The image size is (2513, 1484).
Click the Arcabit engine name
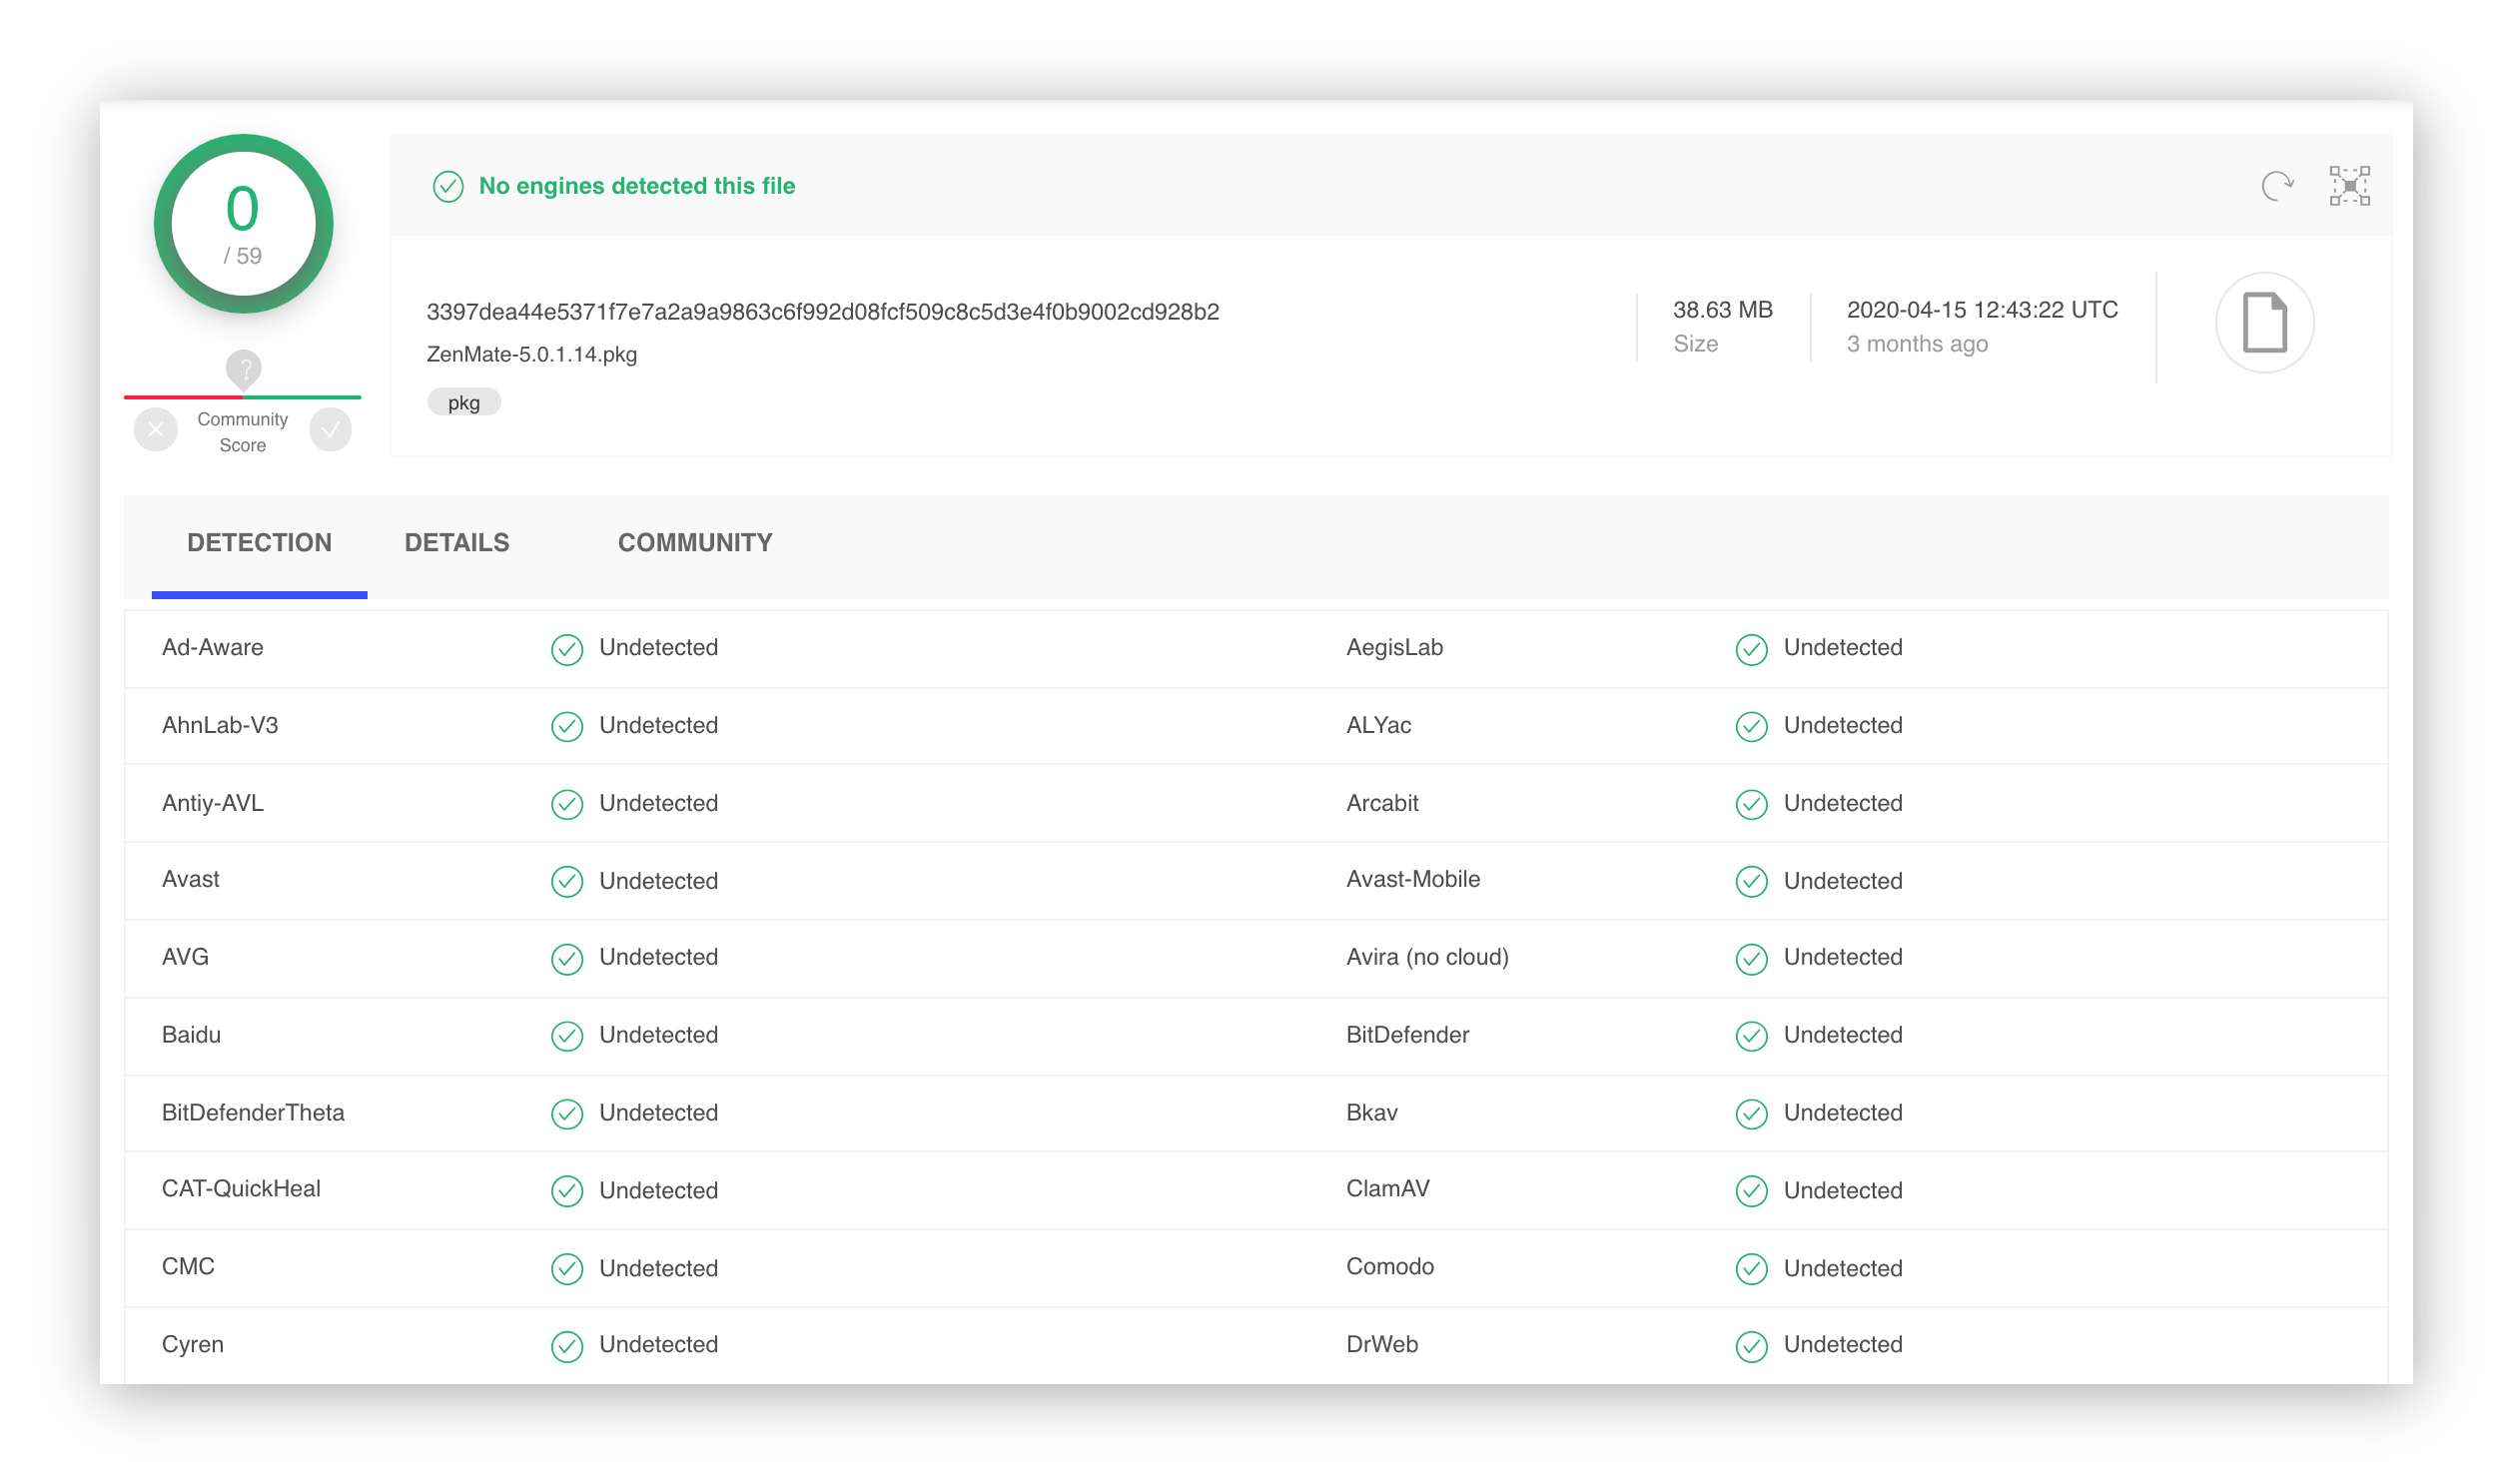[1382, 803]
